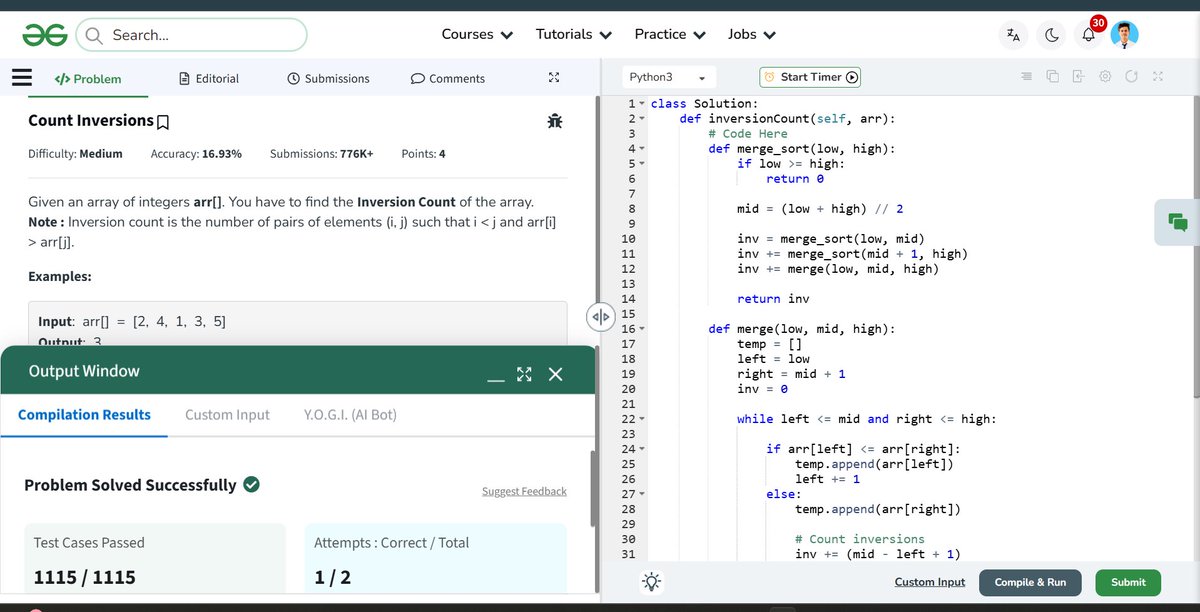Screen dimensions: 1200x612
Task: Open the Jobs dropdown
Action: pos(752,34)
